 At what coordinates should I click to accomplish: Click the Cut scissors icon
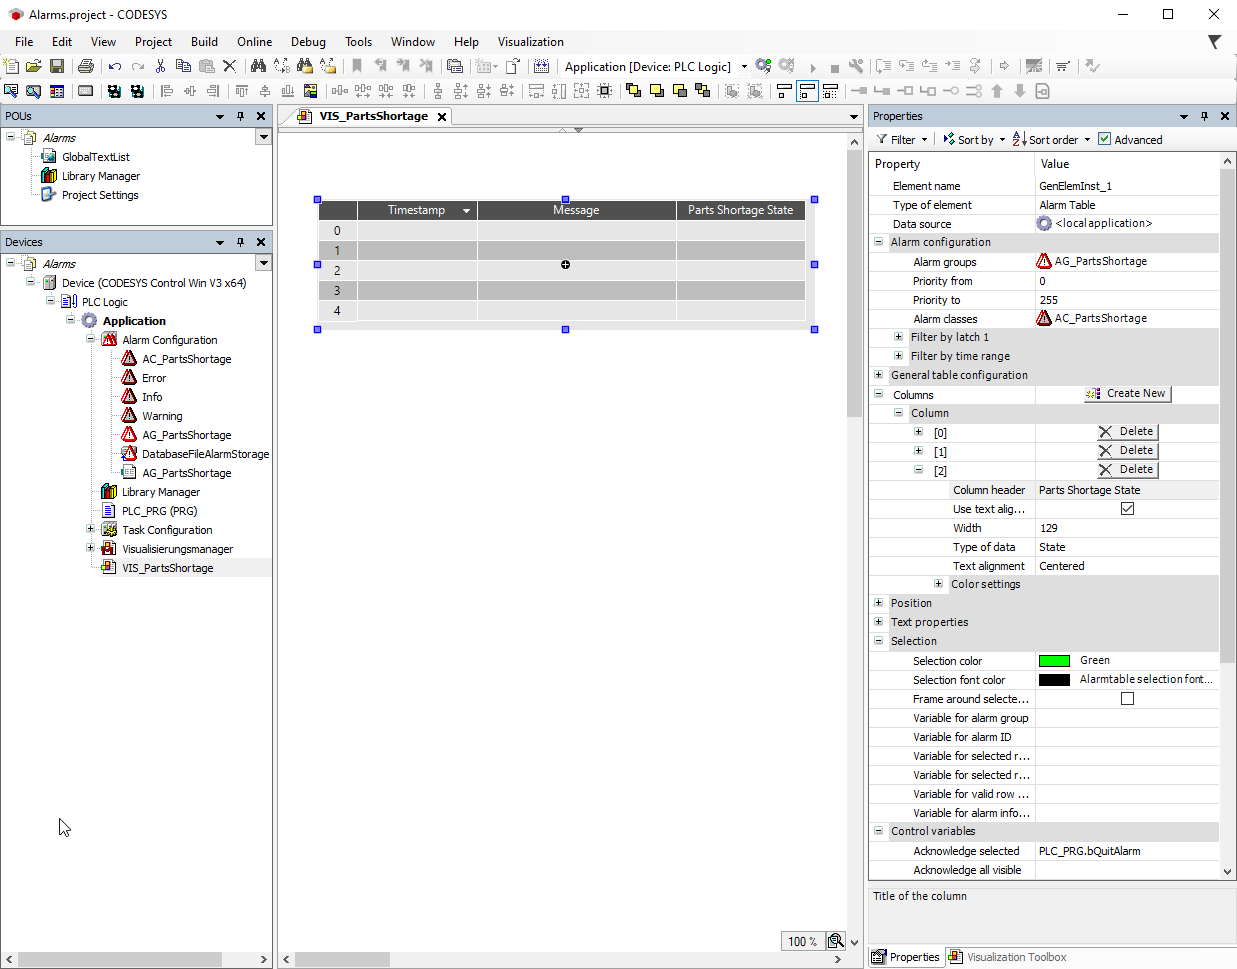160,66
